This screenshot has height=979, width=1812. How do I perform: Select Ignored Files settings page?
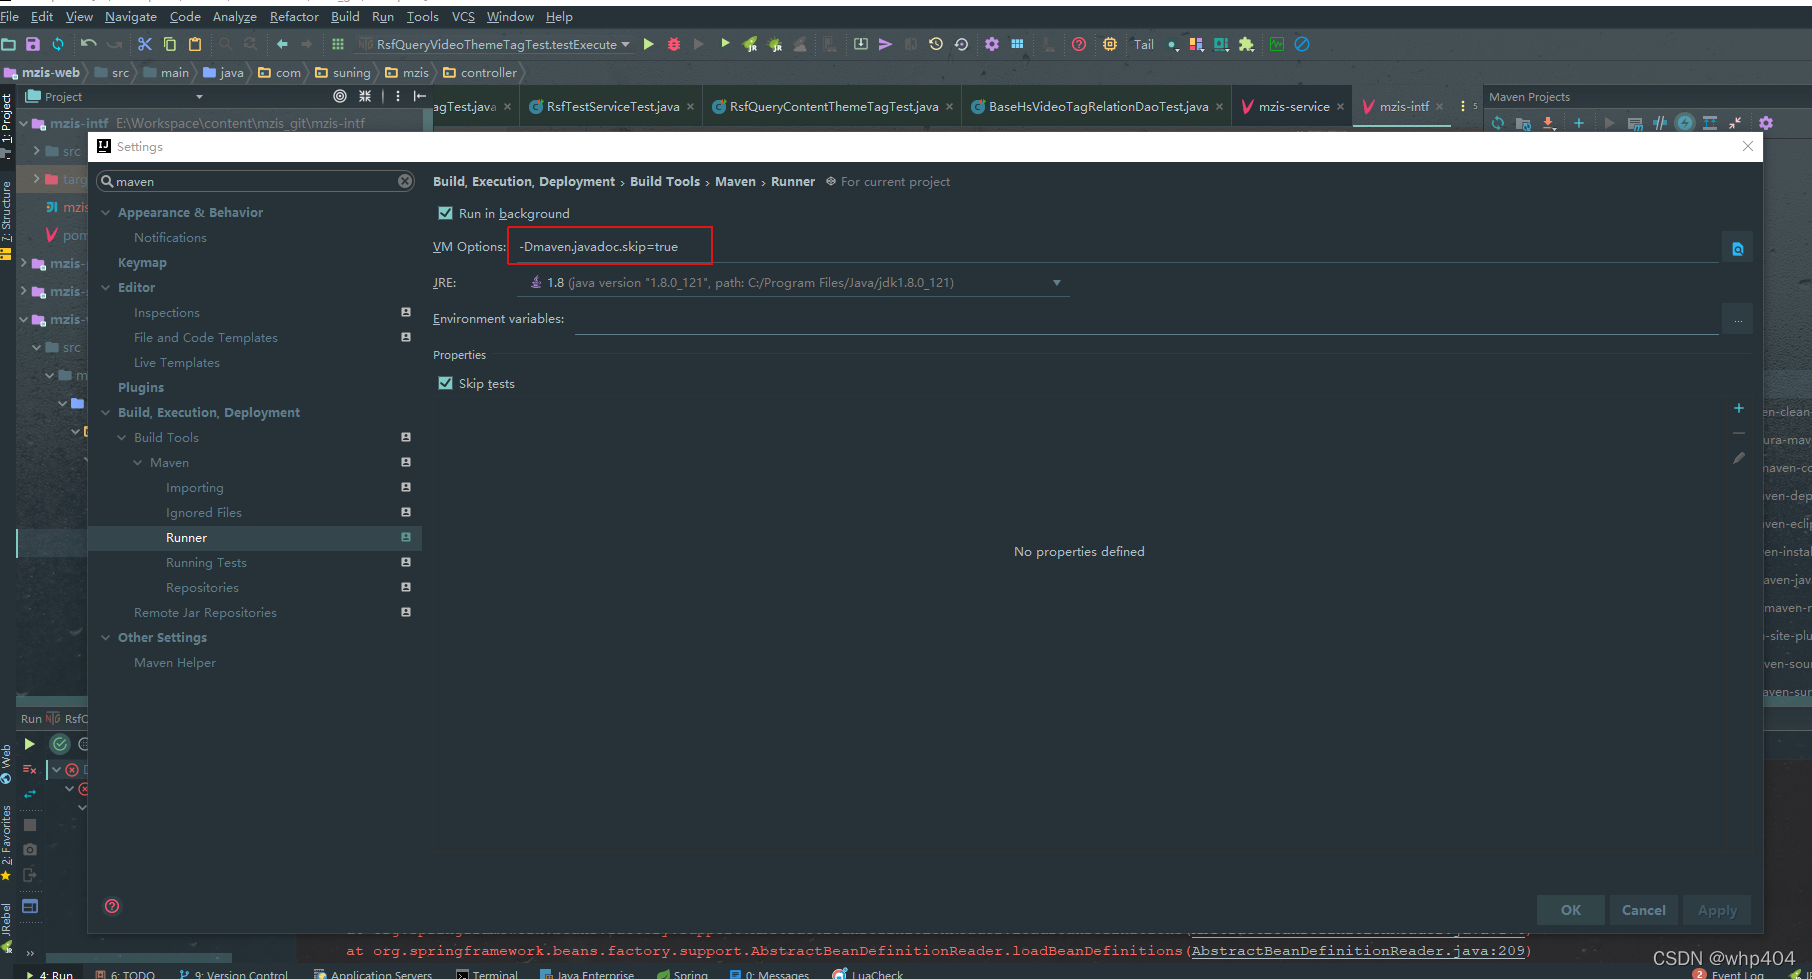(204, 512)
